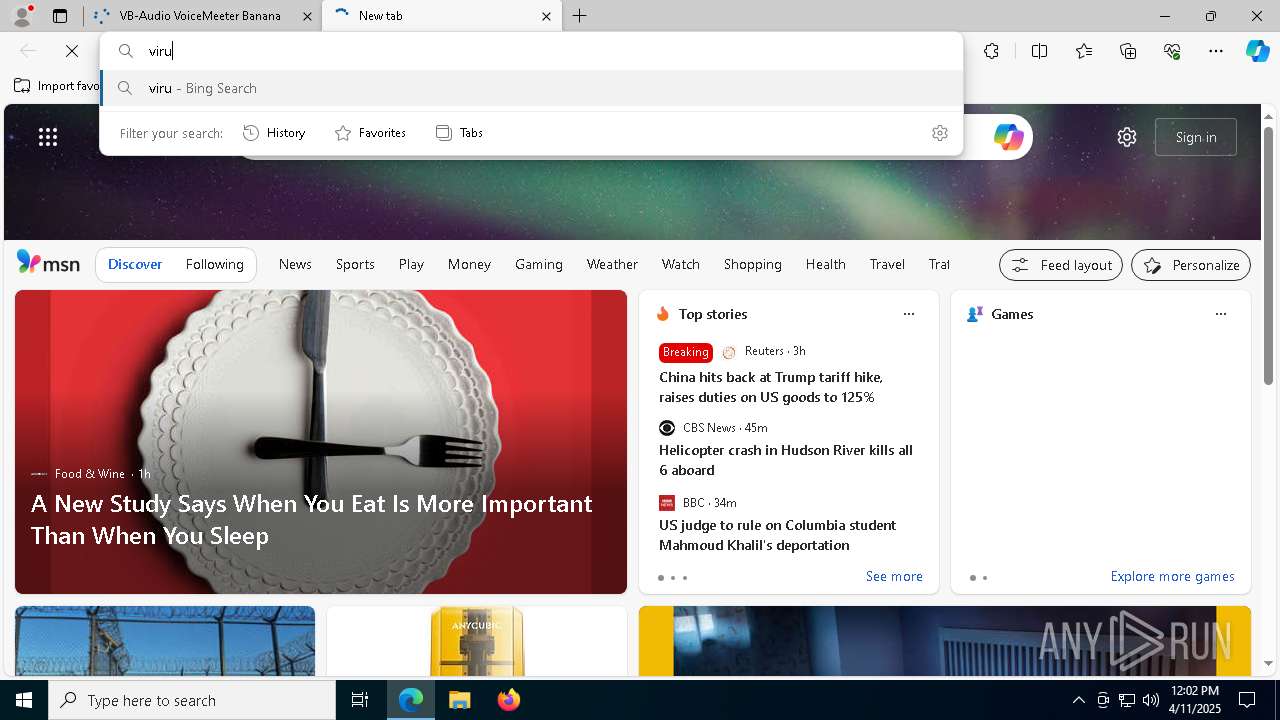This screenshot has height=720, width=1280.
Task: Open the notification center icon
Action: tap(1247, 700)
